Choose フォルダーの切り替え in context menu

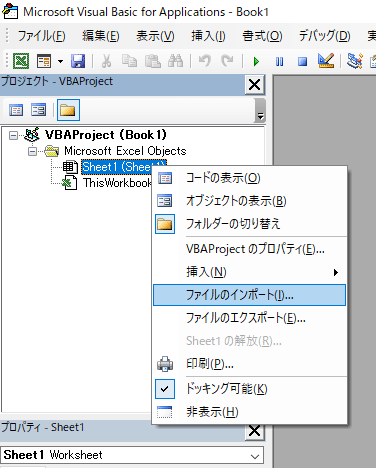point(249,224)
